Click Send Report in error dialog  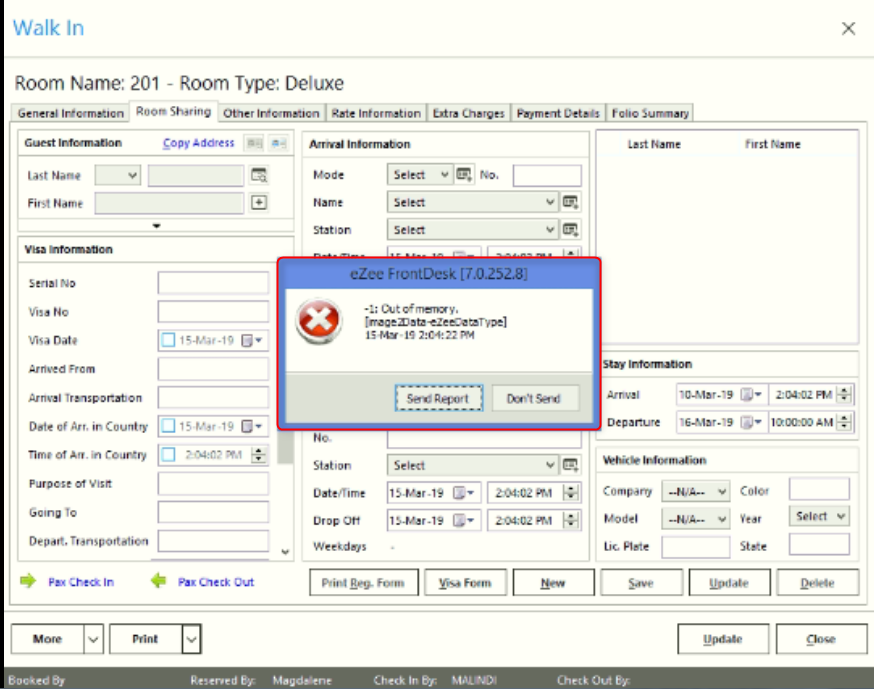(x=439, y=398)
